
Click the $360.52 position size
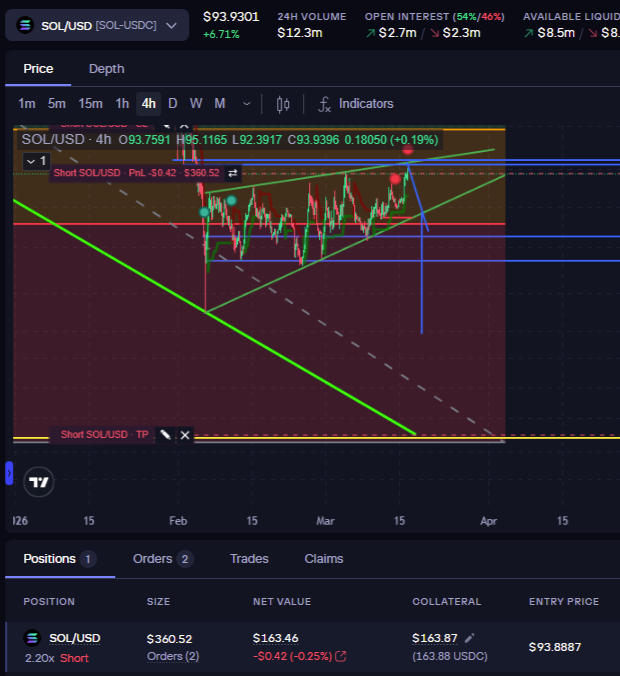click(169, 638)
